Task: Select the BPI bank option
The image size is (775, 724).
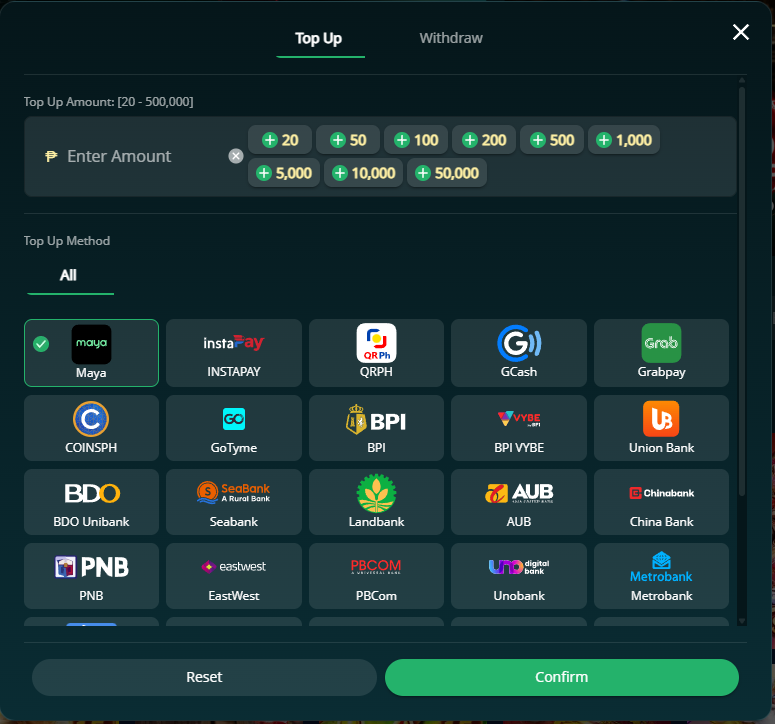Action: tap(376, 428)
